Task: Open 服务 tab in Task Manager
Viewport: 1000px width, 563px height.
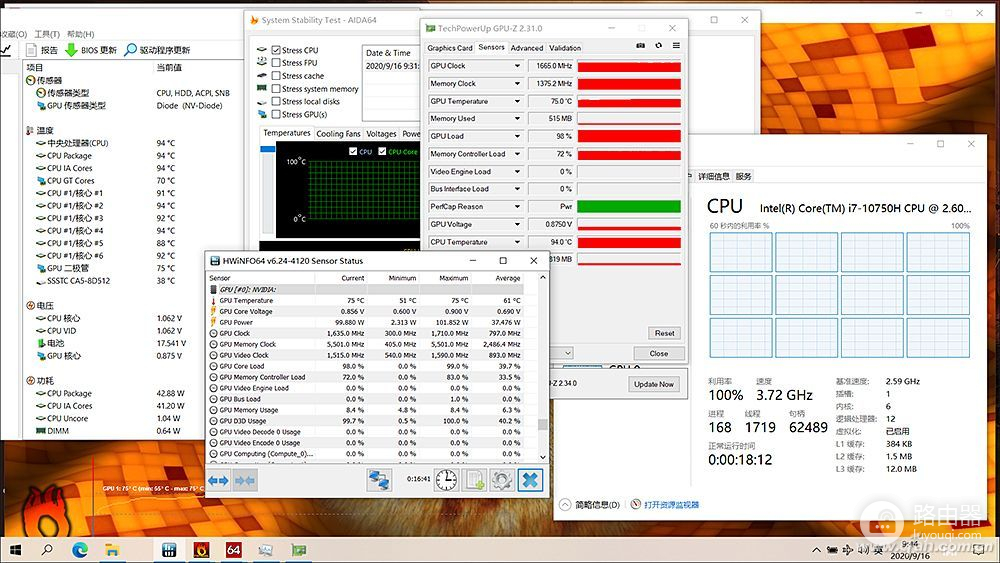Action: (744, 177)
